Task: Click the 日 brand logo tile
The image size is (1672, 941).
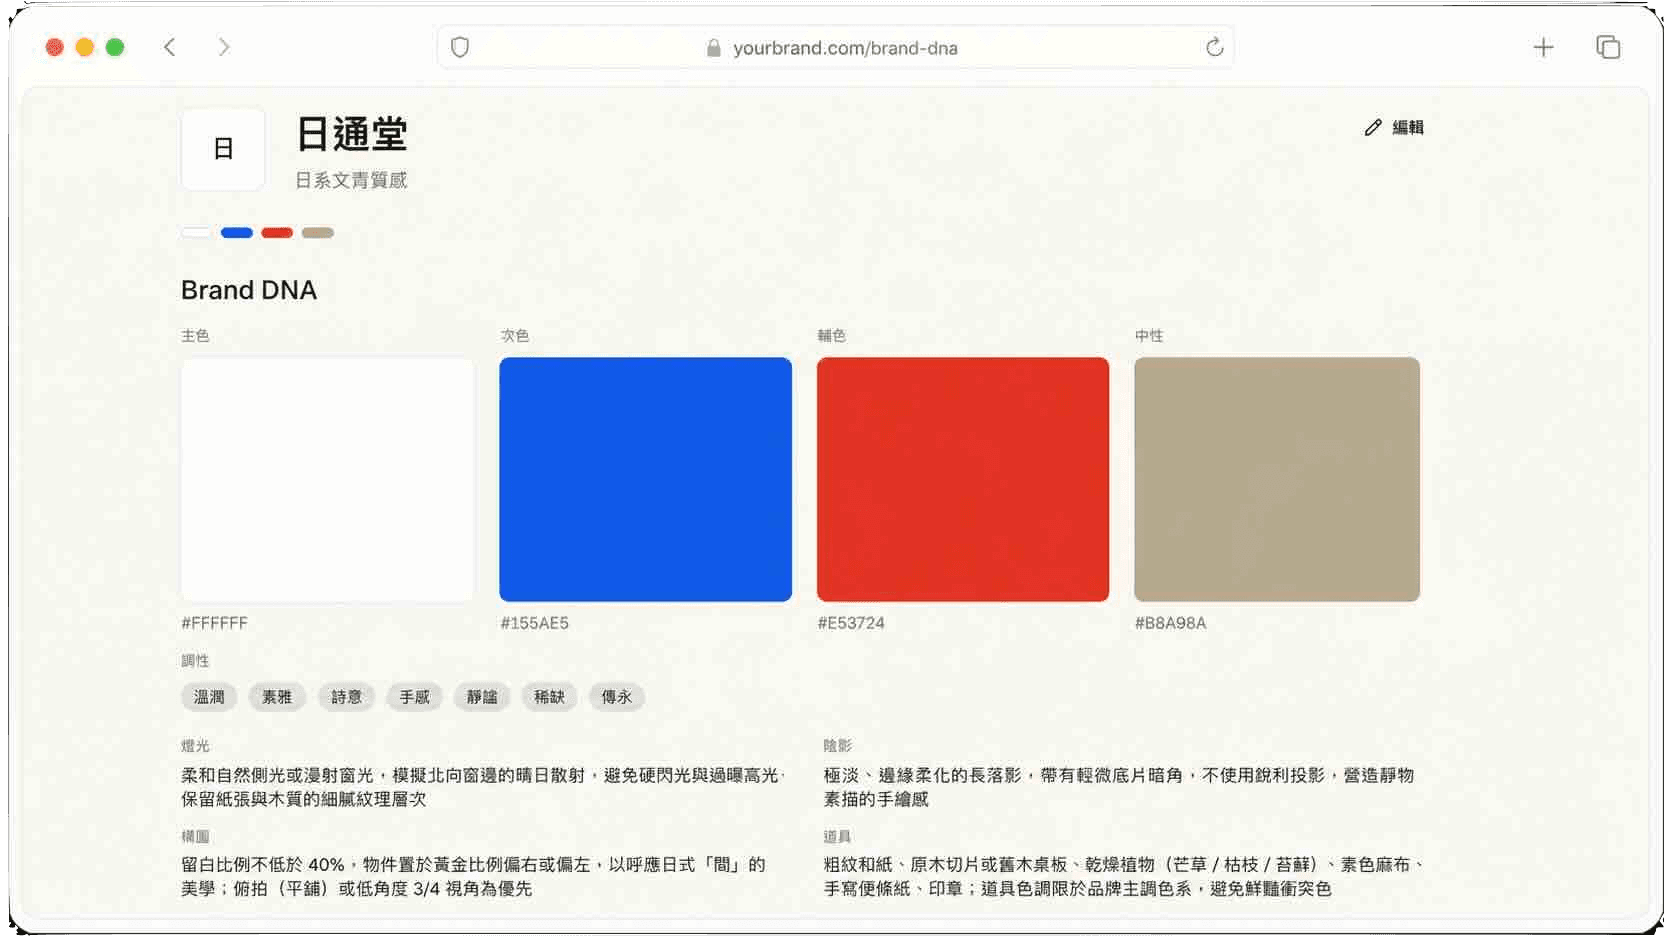Action: pos(223,149)
